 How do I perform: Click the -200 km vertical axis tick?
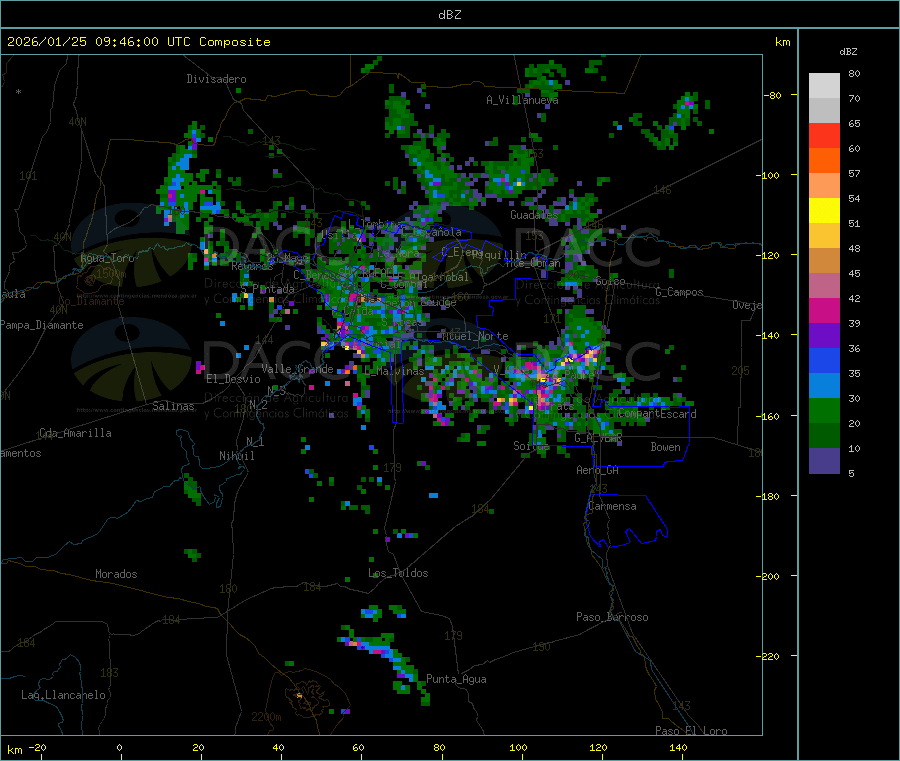(x=767, y=576)
